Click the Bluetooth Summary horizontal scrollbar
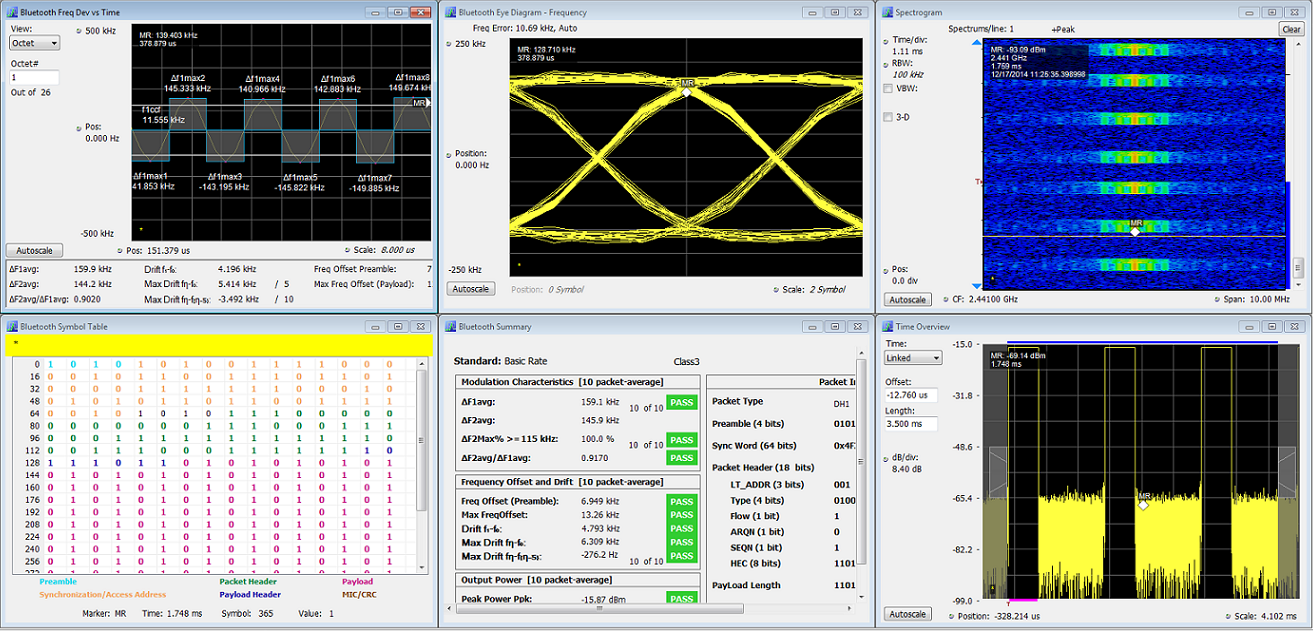 tap(598, 606)
